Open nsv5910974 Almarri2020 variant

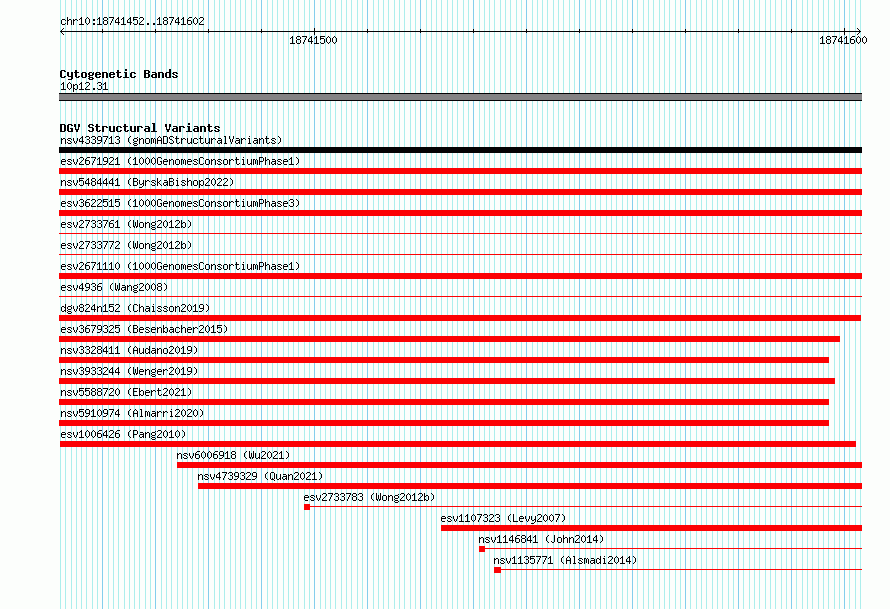point(132,413)
